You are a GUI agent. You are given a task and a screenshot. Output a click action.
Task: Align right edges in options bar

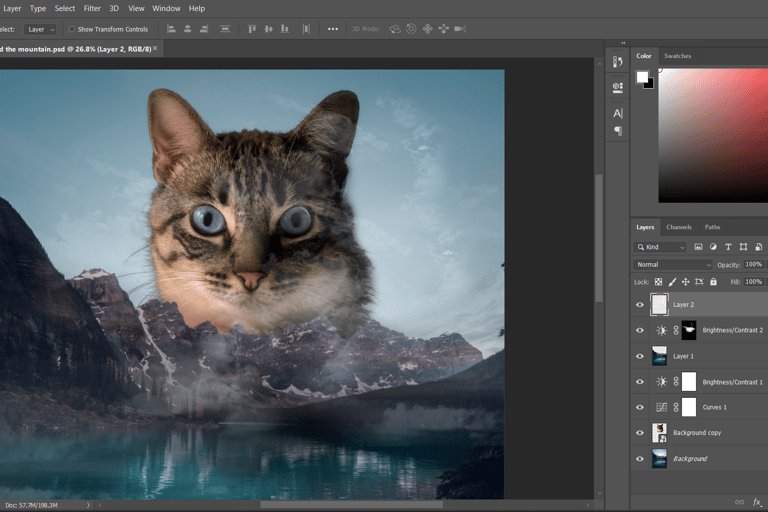click(204, 29)
